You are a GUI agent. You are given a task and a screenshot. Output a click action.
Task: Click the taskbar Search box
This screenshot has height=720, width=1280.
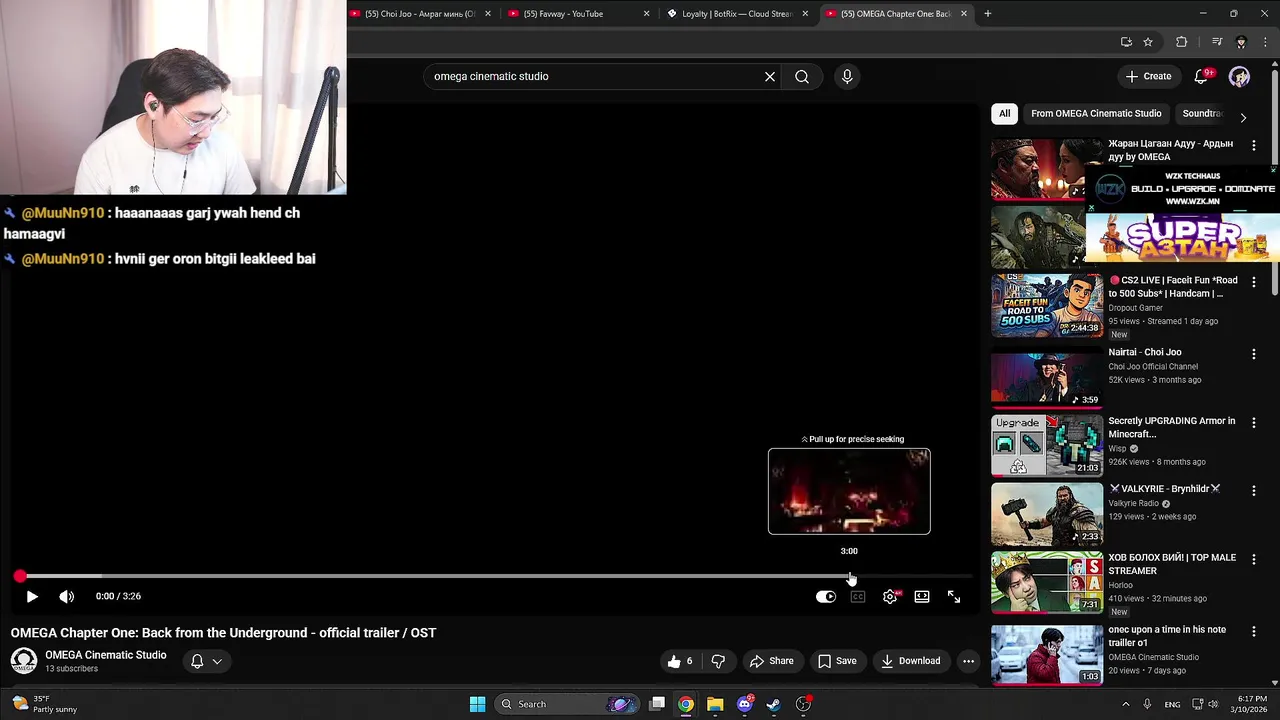pos(565,704)
